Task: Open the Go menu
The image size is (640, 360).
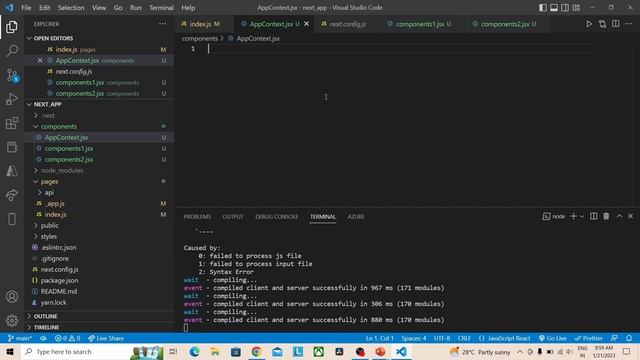Action: (118, 8)
